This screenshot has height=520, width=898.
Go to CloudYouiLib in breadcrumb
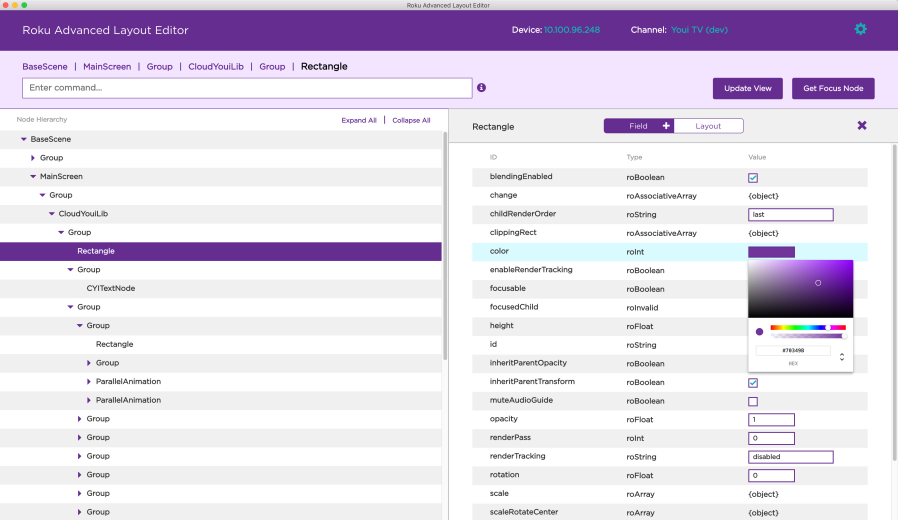pyautogui.click(x=216, y=66)
